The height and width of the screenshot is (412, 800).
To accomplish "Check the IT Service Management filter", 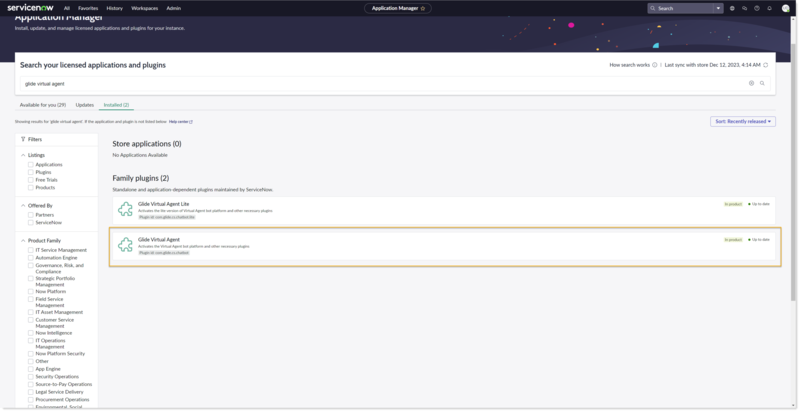I will pos(31,250).
